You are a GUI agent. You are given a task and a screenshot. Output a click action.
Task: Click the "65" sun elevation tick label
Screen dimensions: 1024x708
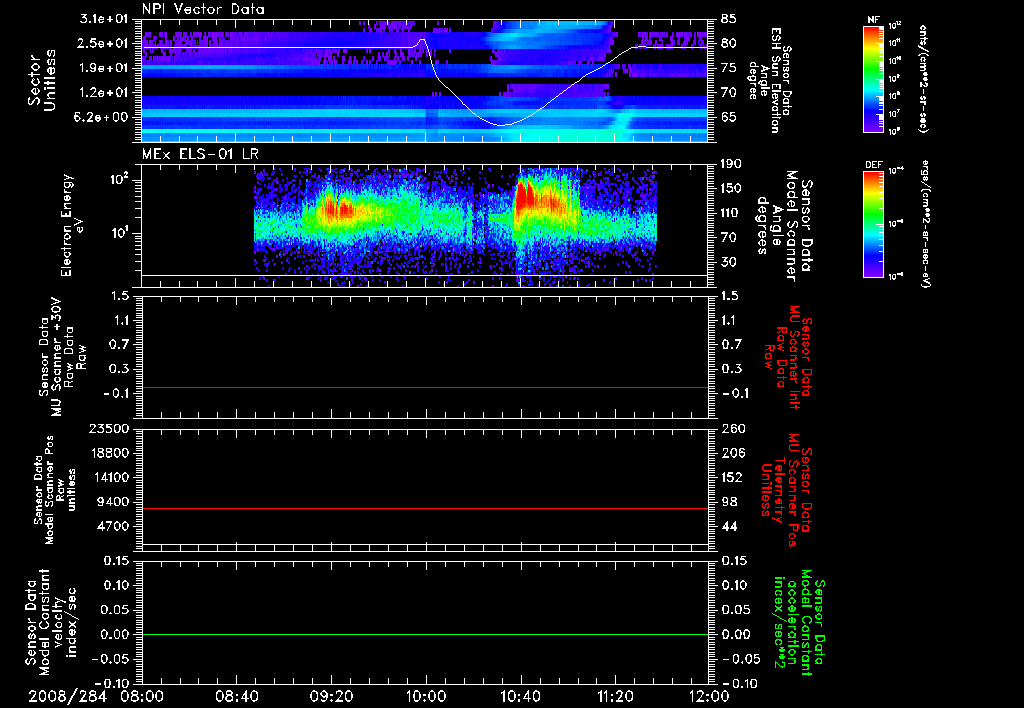[x=729, y=118]
